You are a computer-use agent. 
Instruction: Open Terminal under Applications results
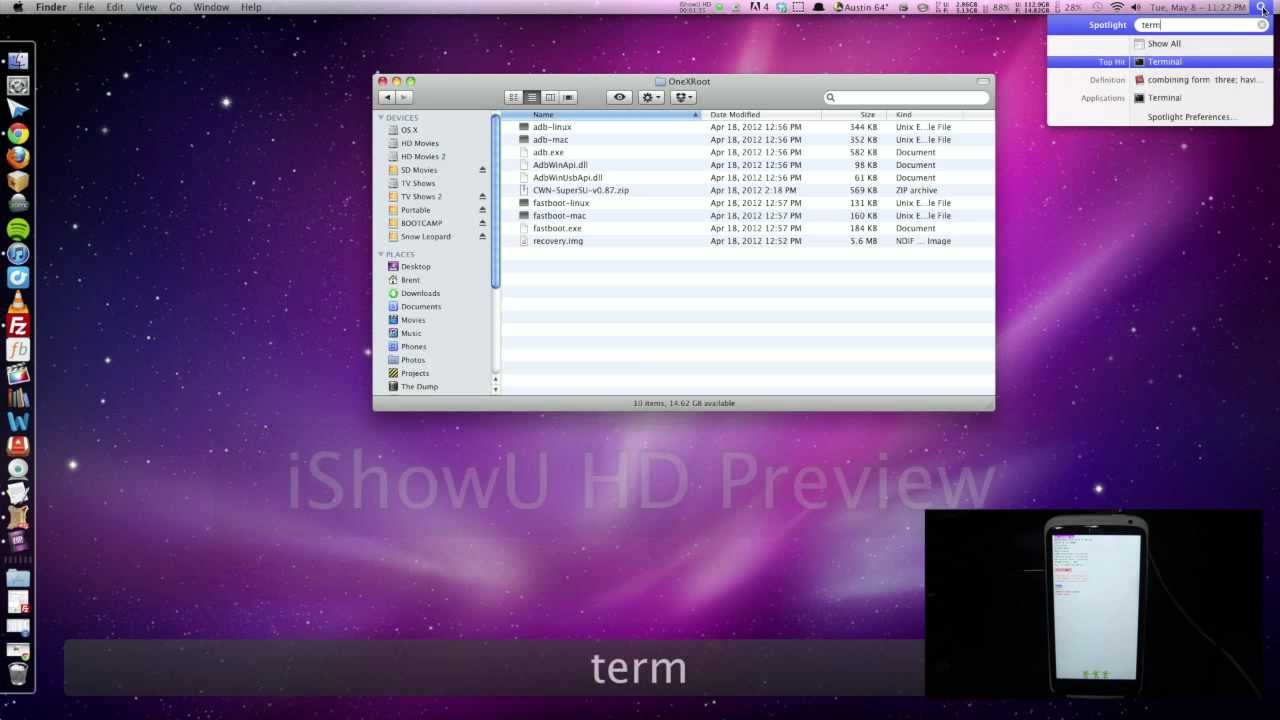1164,98
